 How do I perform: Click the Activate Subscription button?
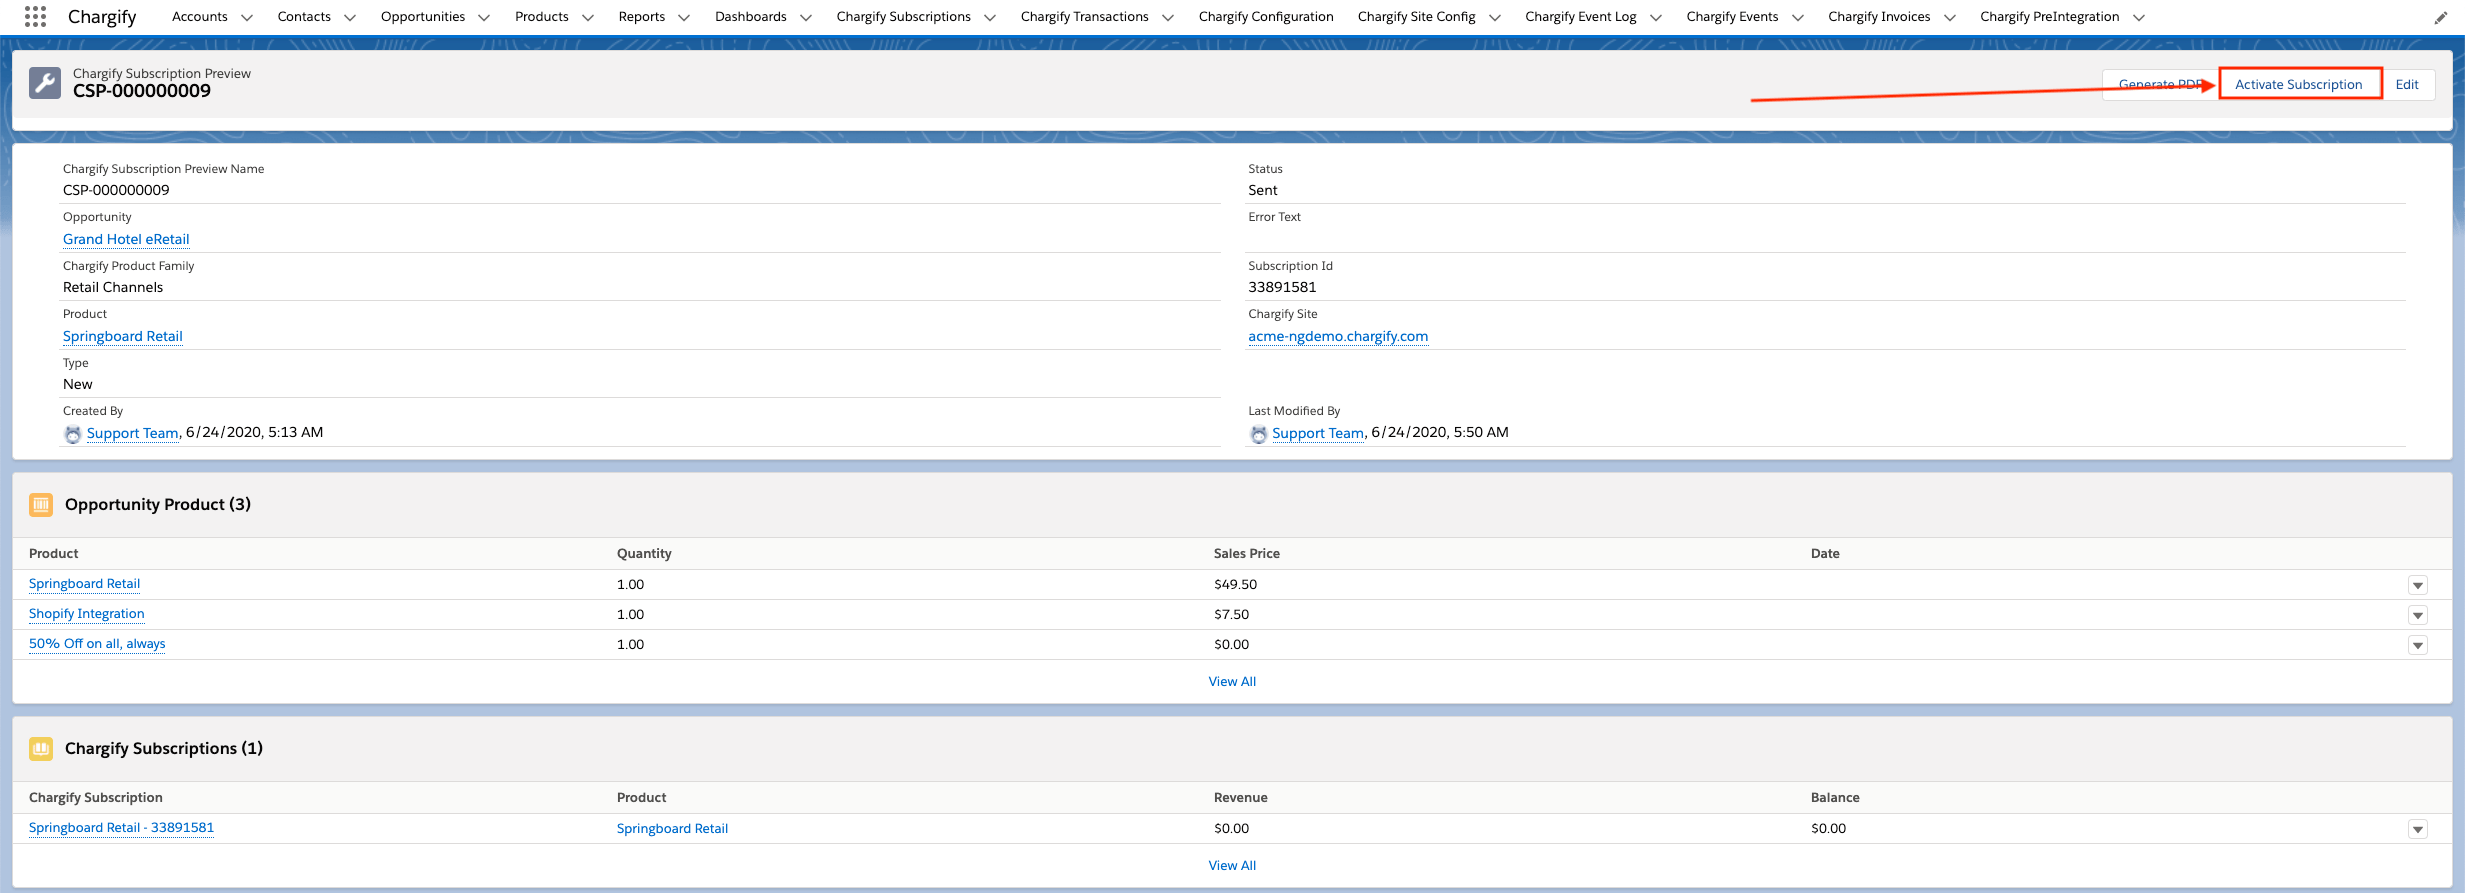pyautogui.click(x=2298, y=84)
